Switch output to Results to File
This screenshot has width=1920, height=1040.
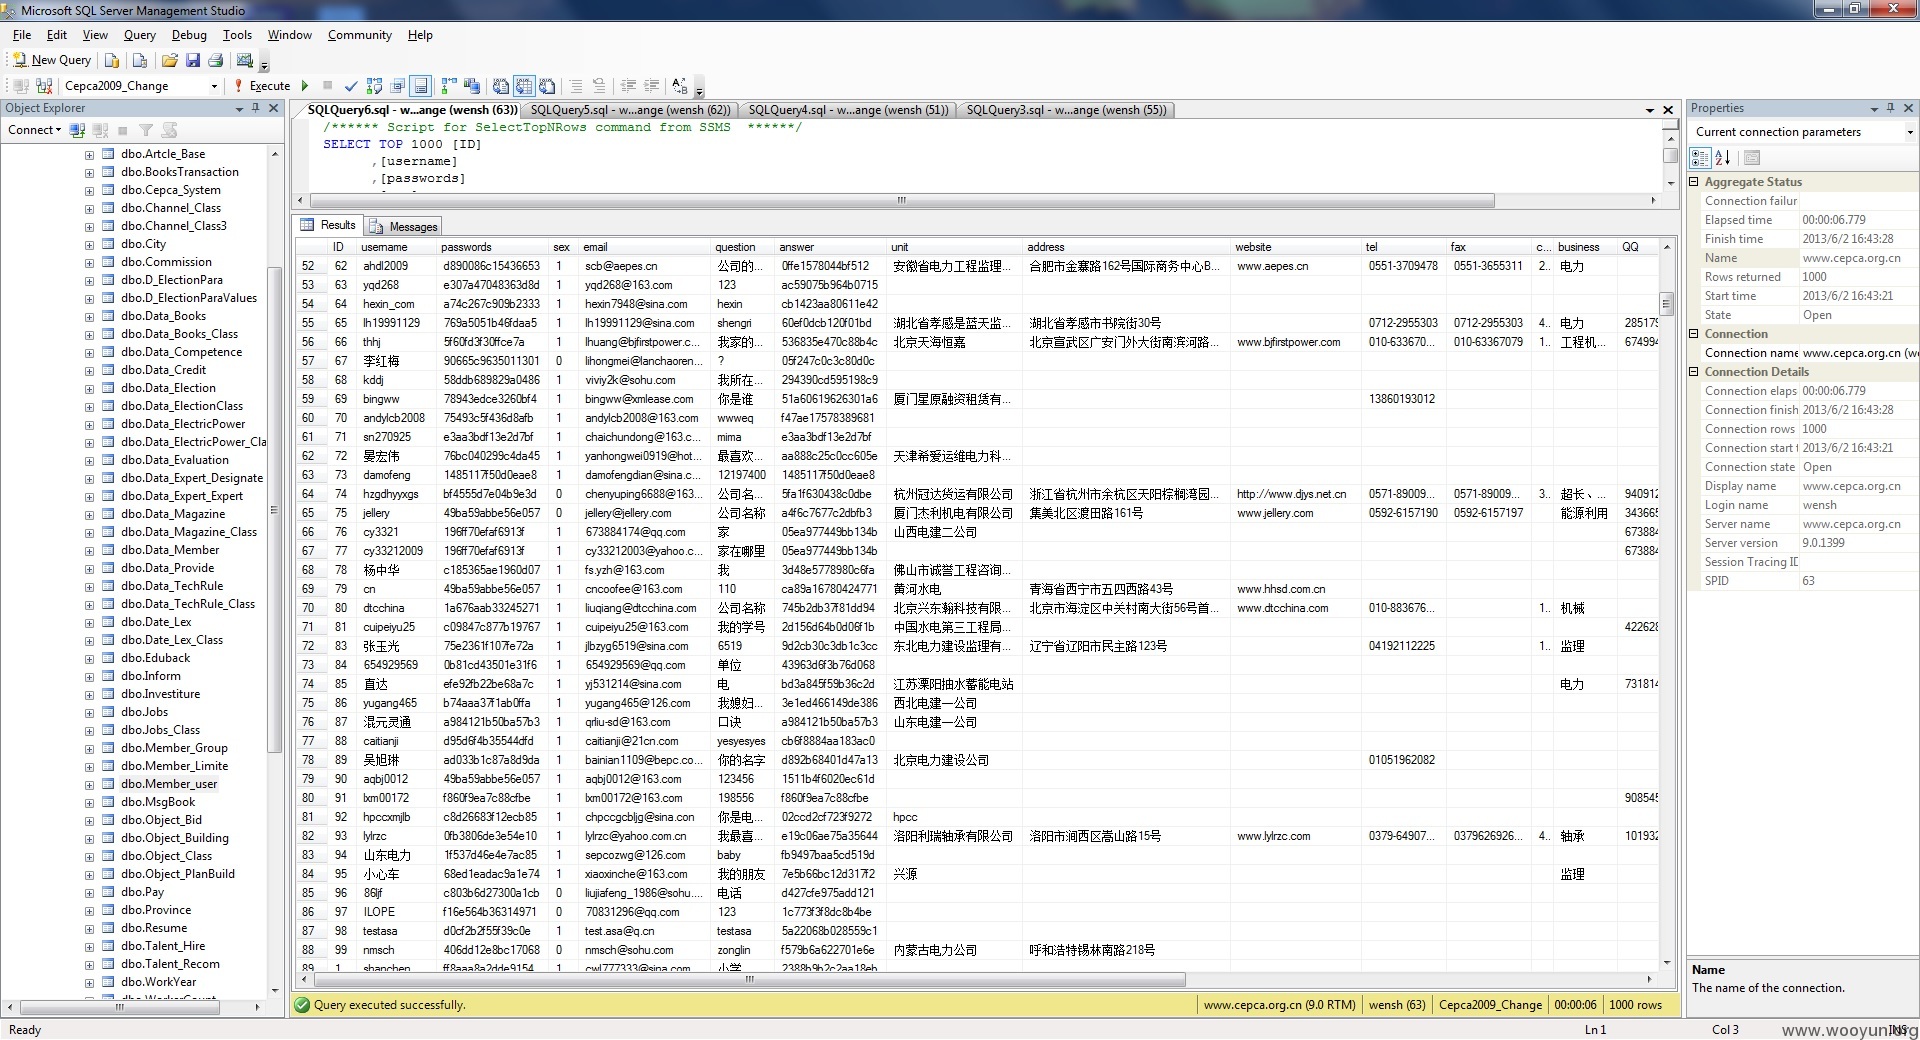547,86
